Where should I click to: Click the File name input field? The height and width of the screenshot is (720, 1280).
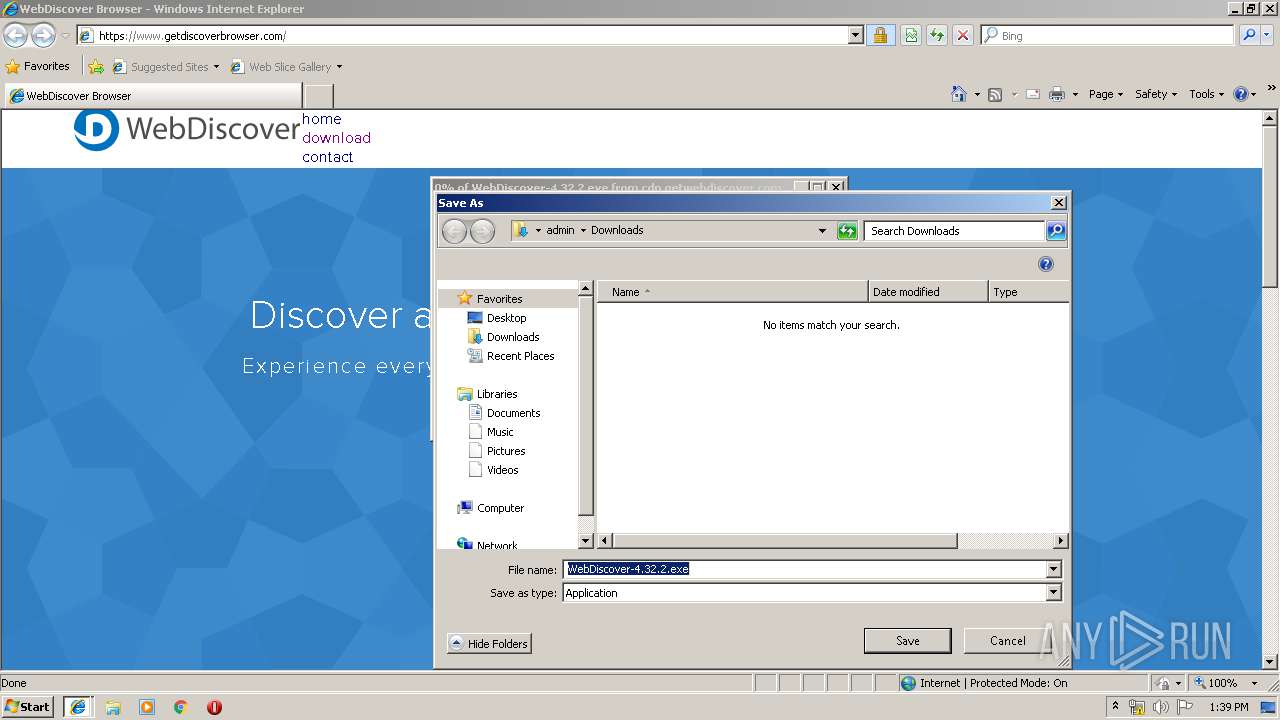click(x=804, y=570)
